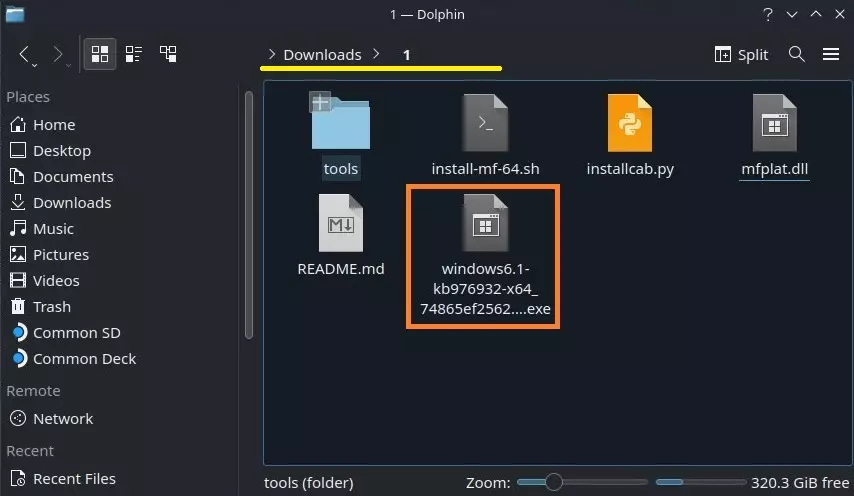The width and height of the screenshot is (854, 496).
Task: Click the Steam icon beside Common Deck
Action: [19, 358]
